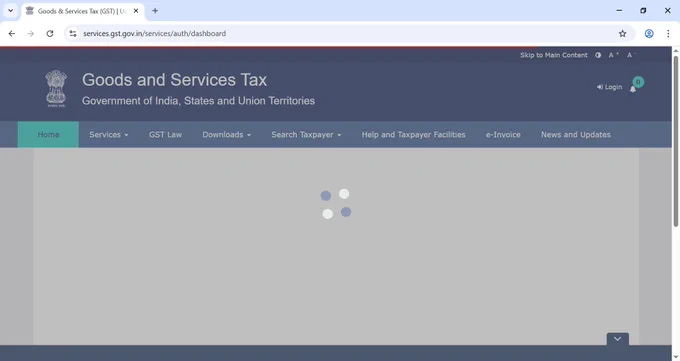Image resolution: width=680 pixels, height=361 pixels.
Task: Click Skip to Main Content link
Action: [554, 55]
